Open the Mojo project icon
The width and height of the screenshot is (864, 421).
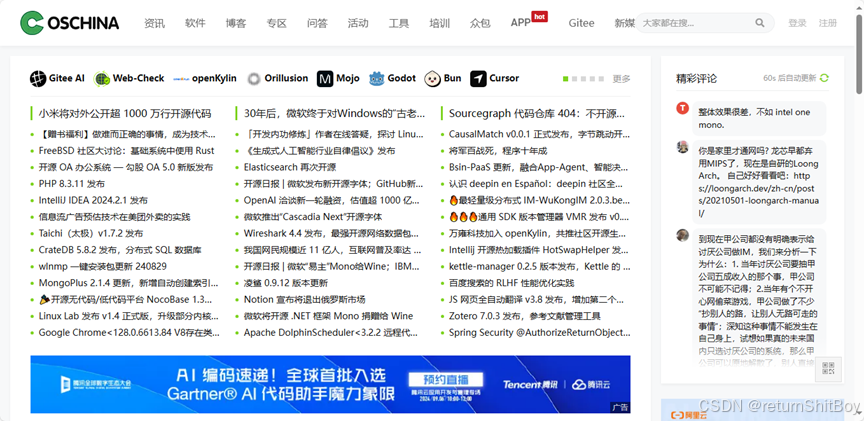point(325,79)
